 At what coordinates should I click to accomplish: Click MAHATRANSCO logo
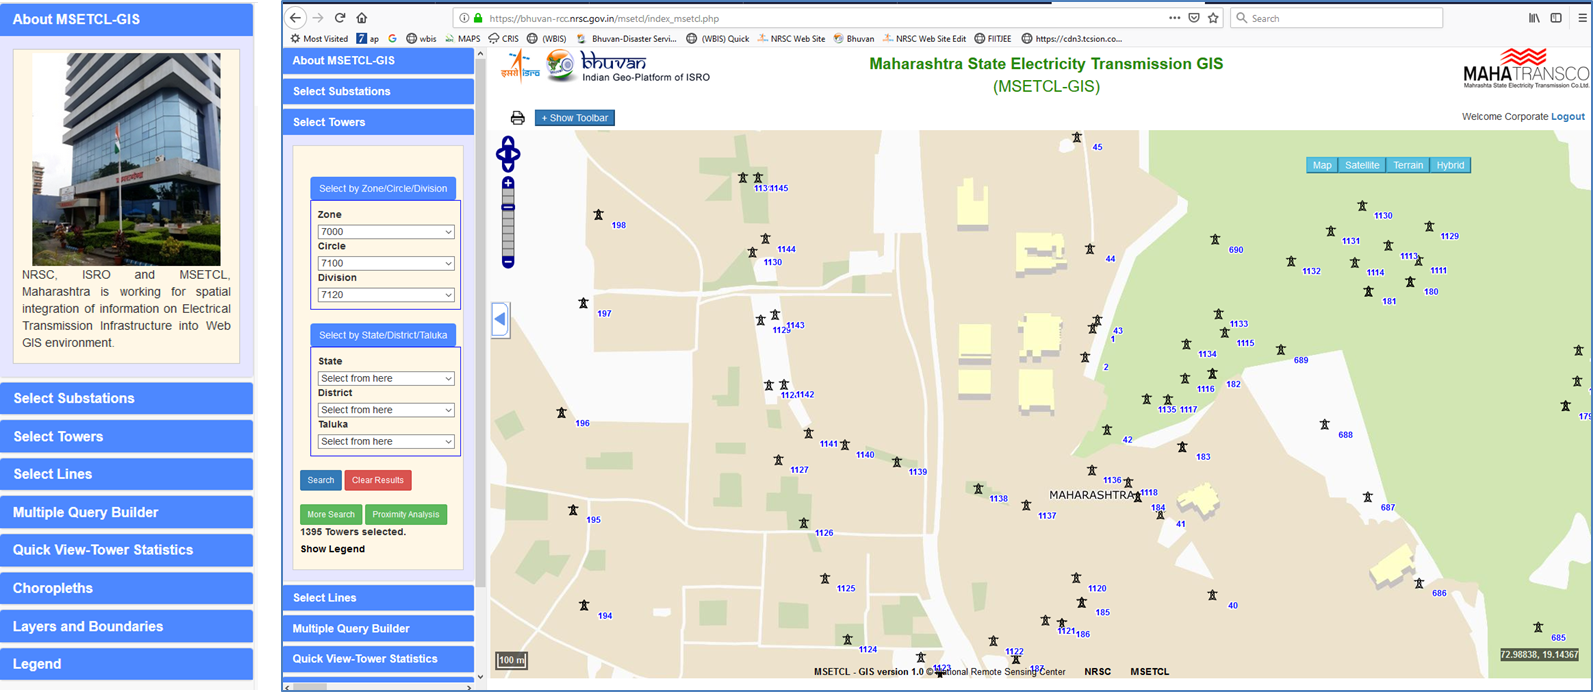(1525, 68)
